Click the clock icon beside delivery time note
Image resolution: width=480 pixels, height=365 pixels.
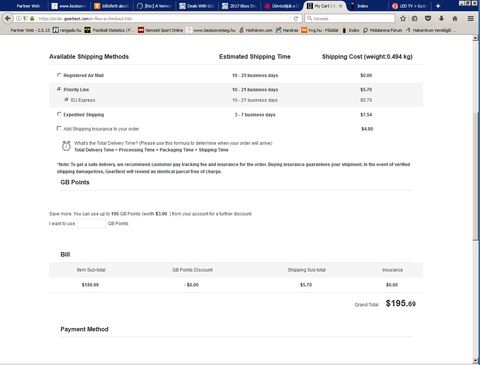[x=66, y=146]
